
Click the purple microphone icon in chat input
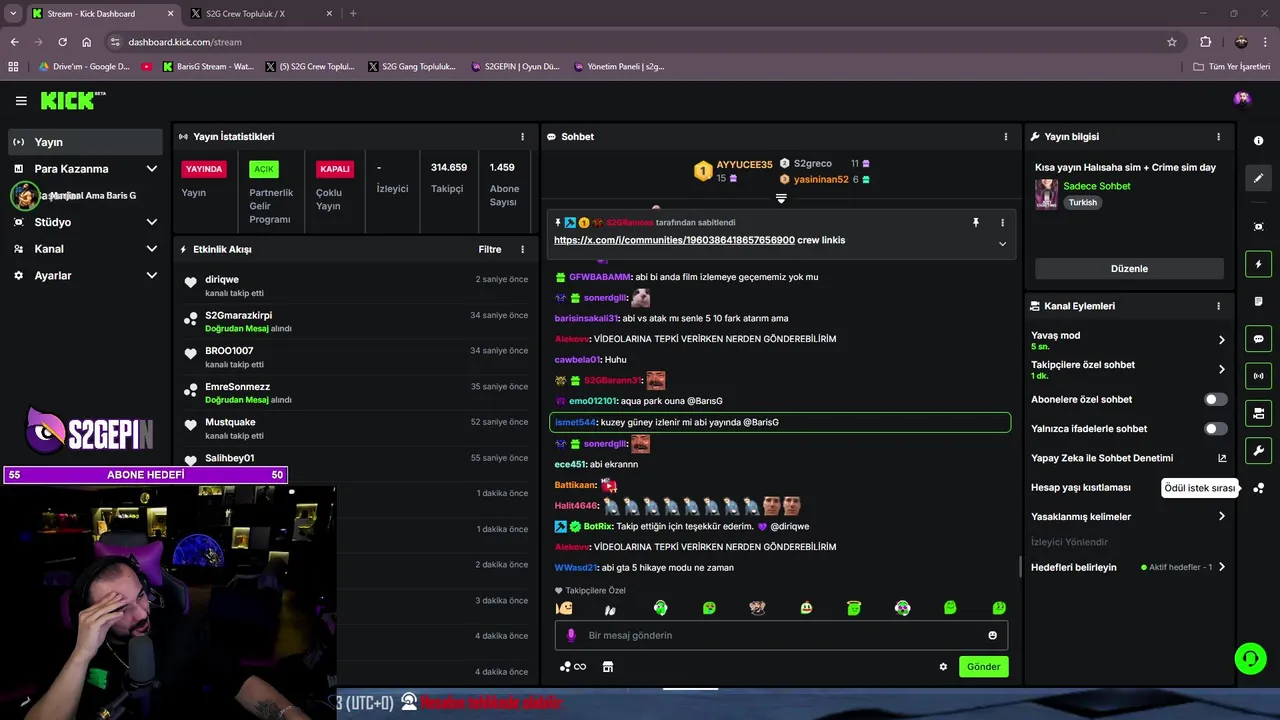point(572,635)
